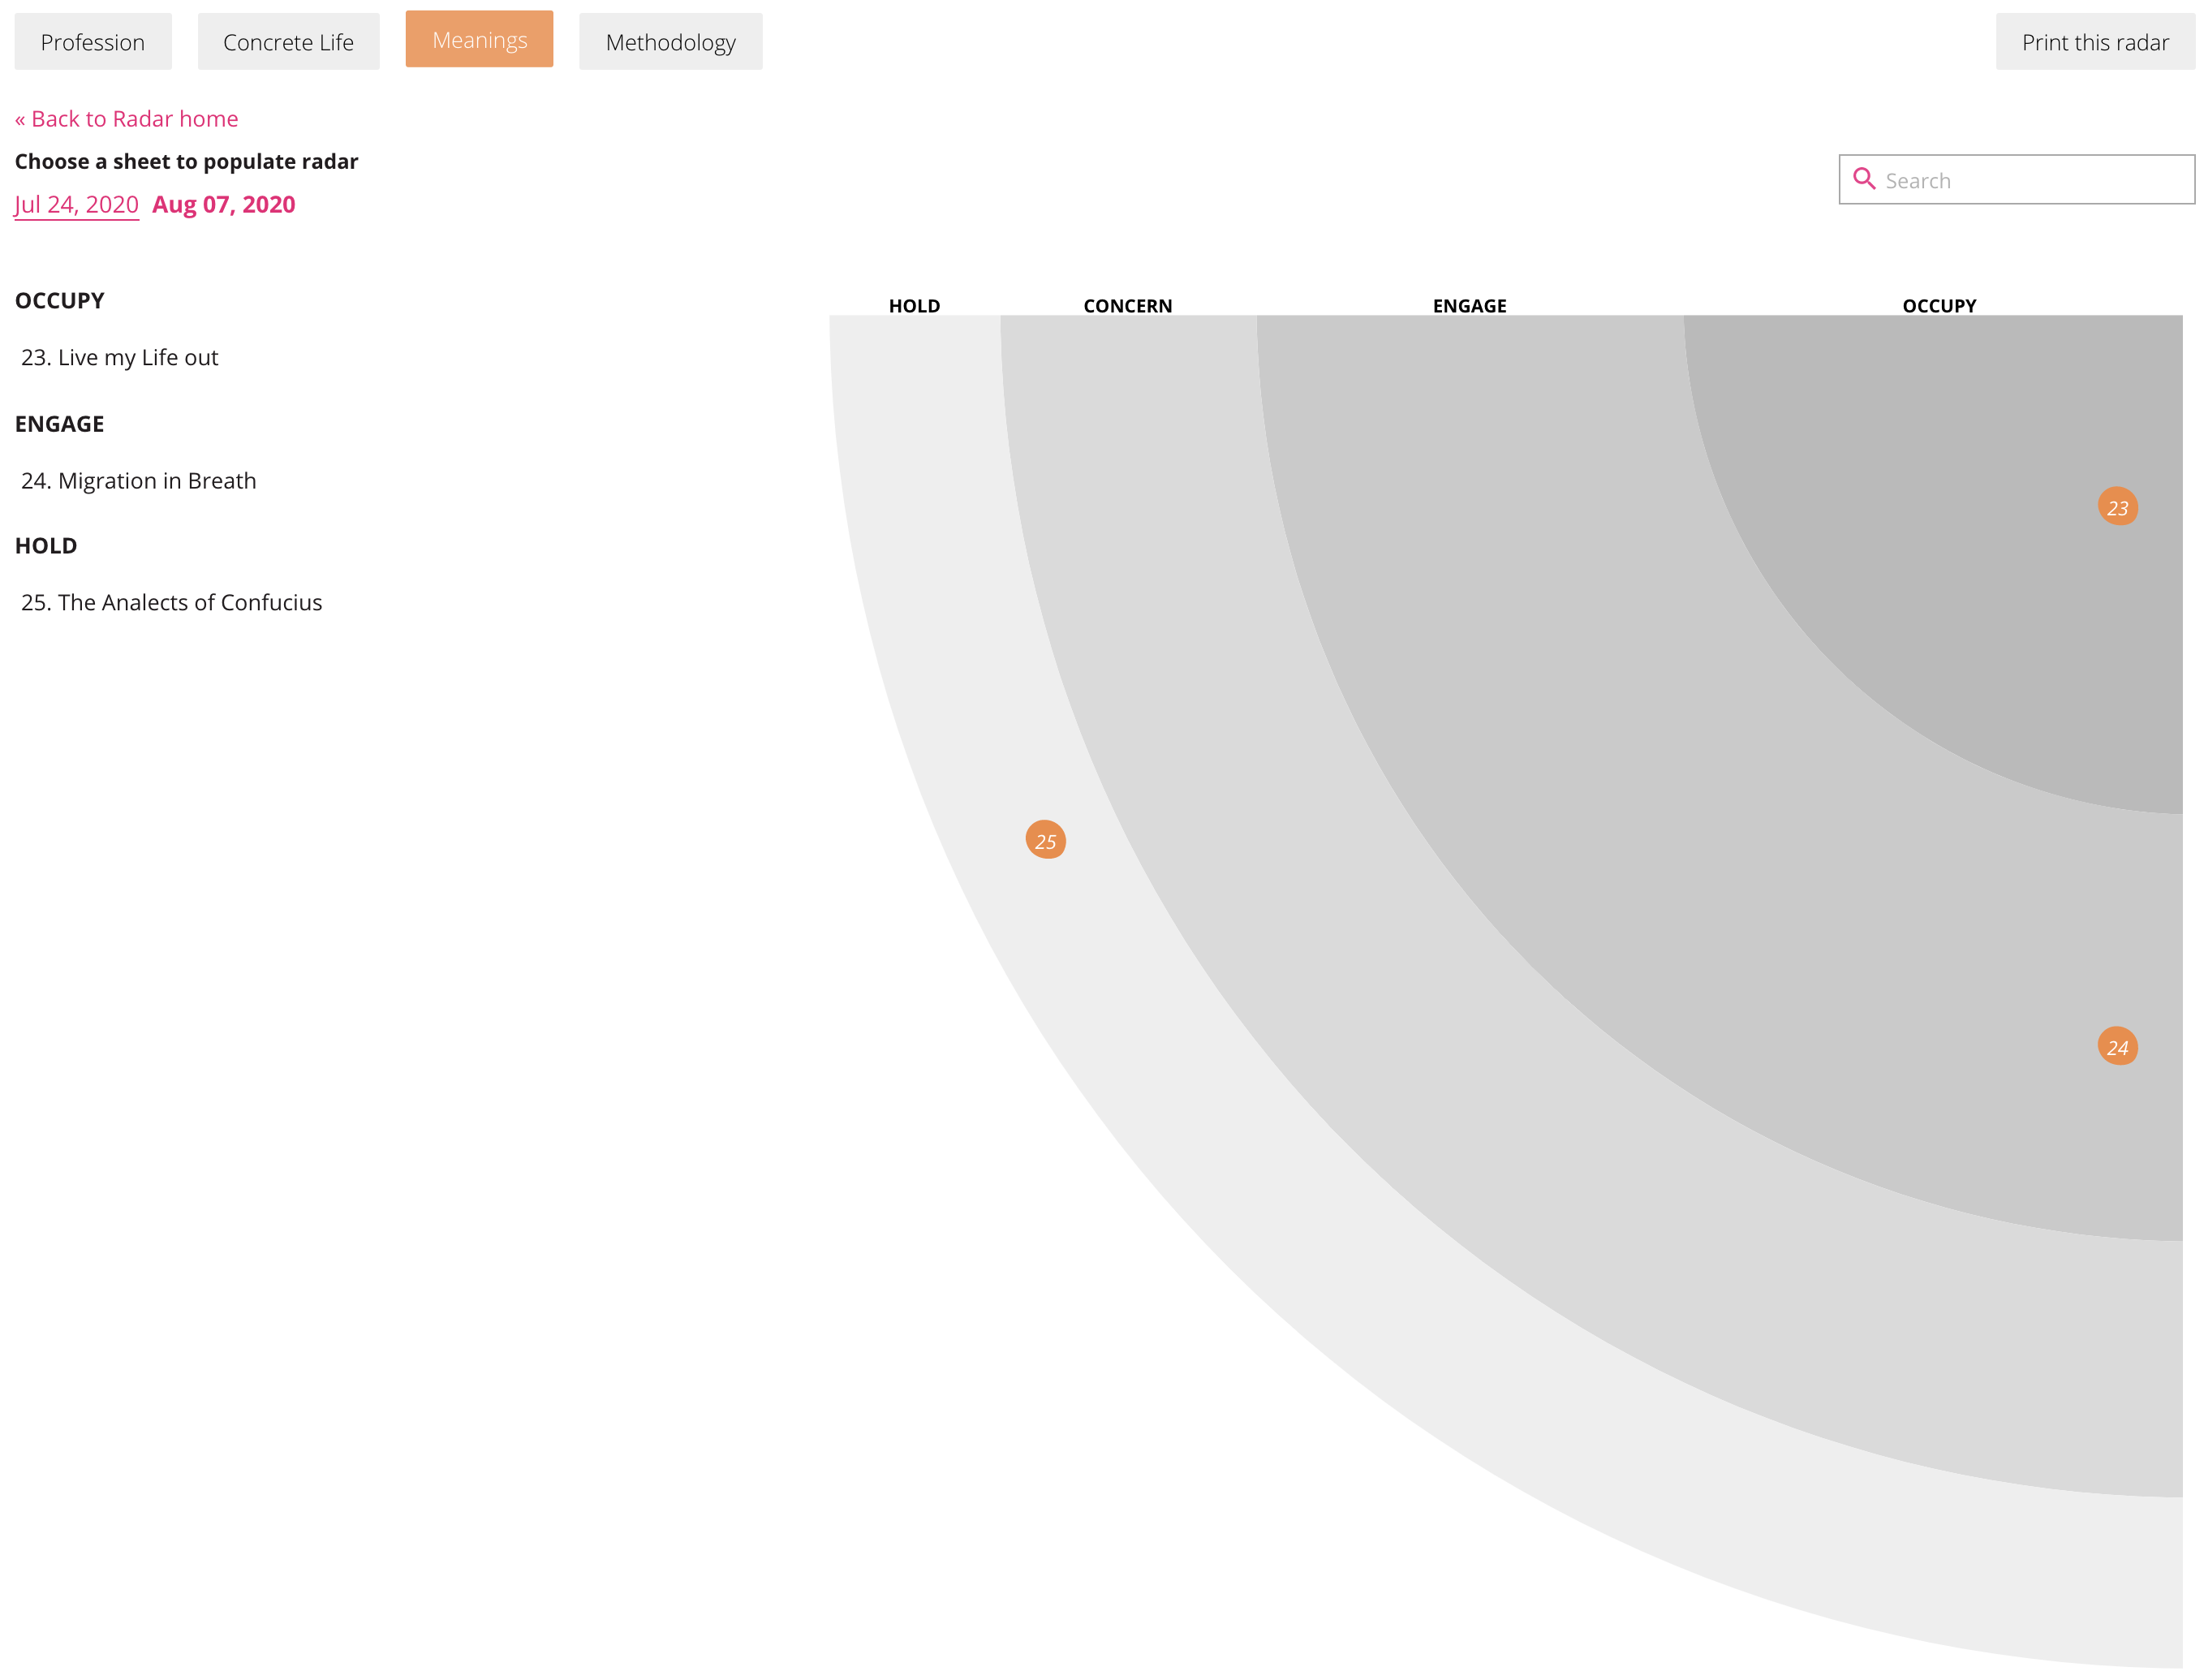Switch to the Concrete Life tab

[x=288, y=42]
